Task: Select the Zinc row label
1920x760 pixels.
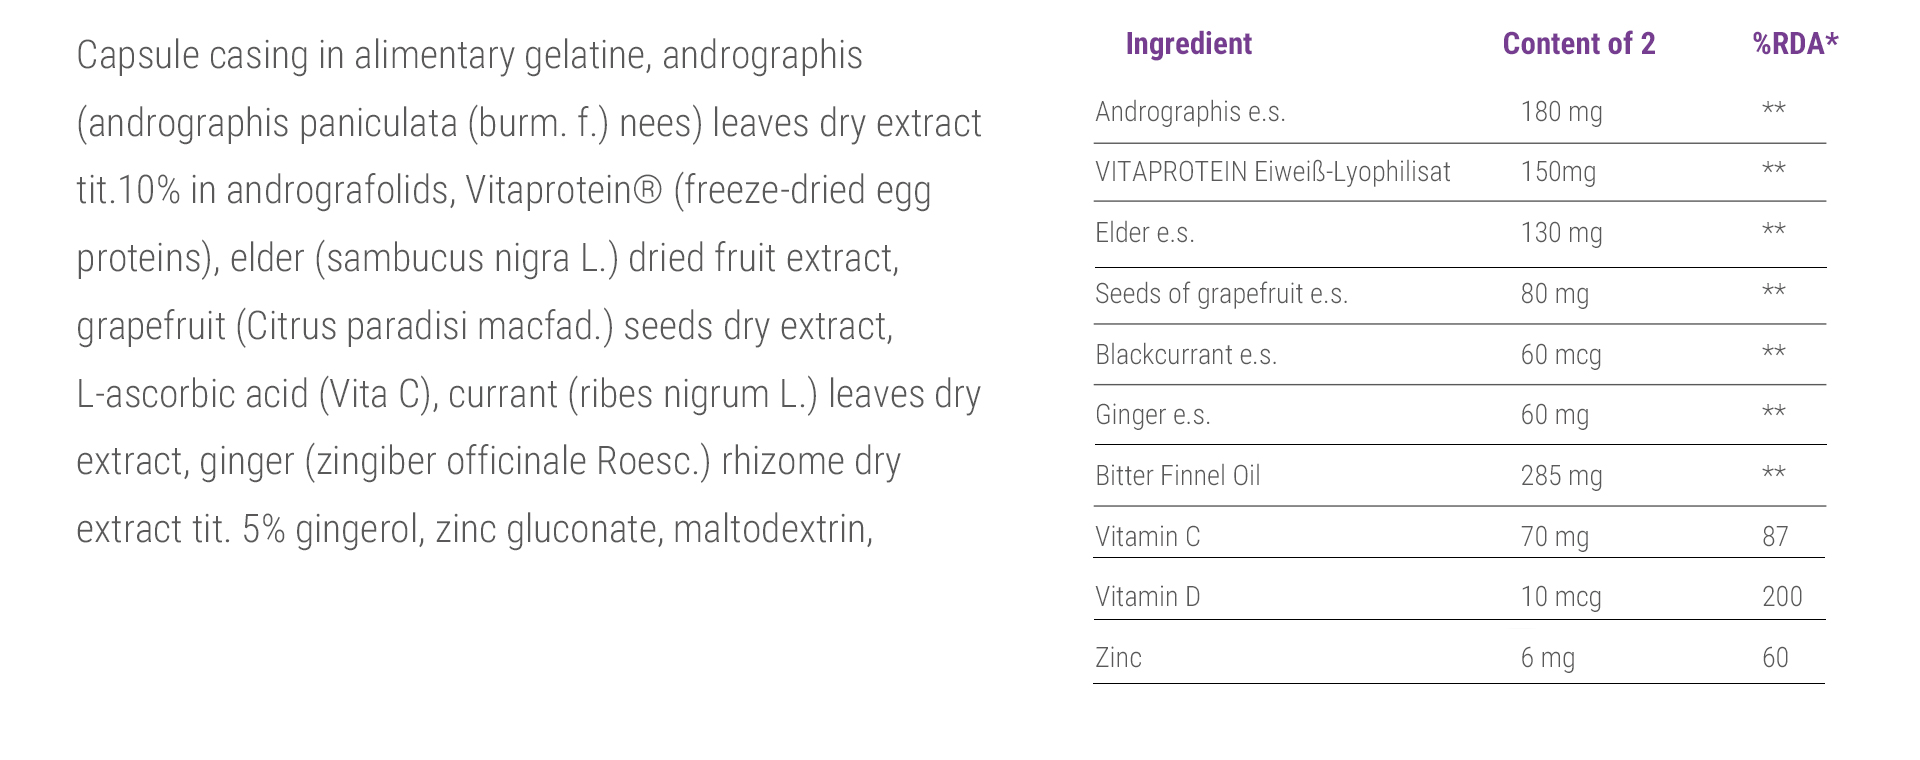Action: click(1118, 658)
